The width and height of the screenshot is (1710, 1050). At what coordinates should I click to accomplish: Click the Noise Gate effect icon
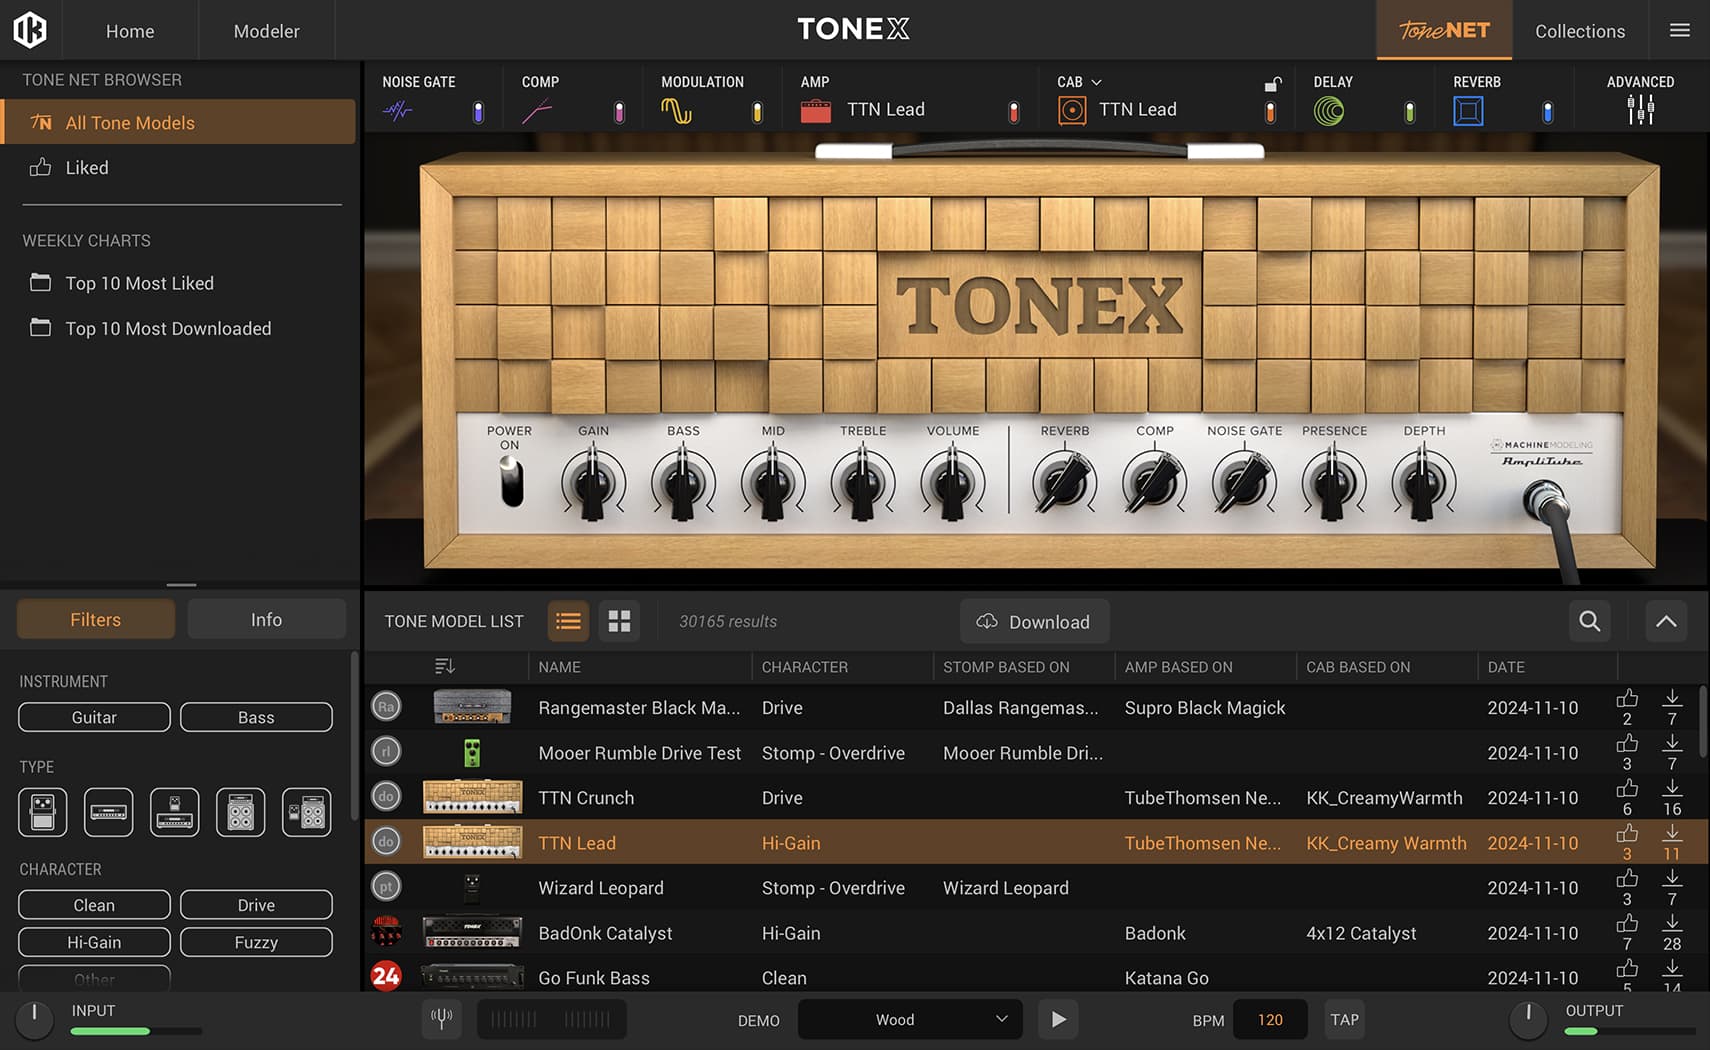click(398, 110)
